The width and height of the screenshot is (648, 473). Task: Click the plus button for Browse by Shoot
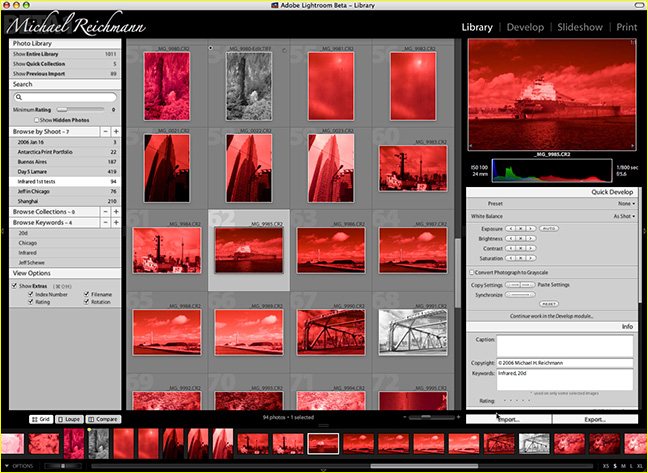tap(116, 132)
